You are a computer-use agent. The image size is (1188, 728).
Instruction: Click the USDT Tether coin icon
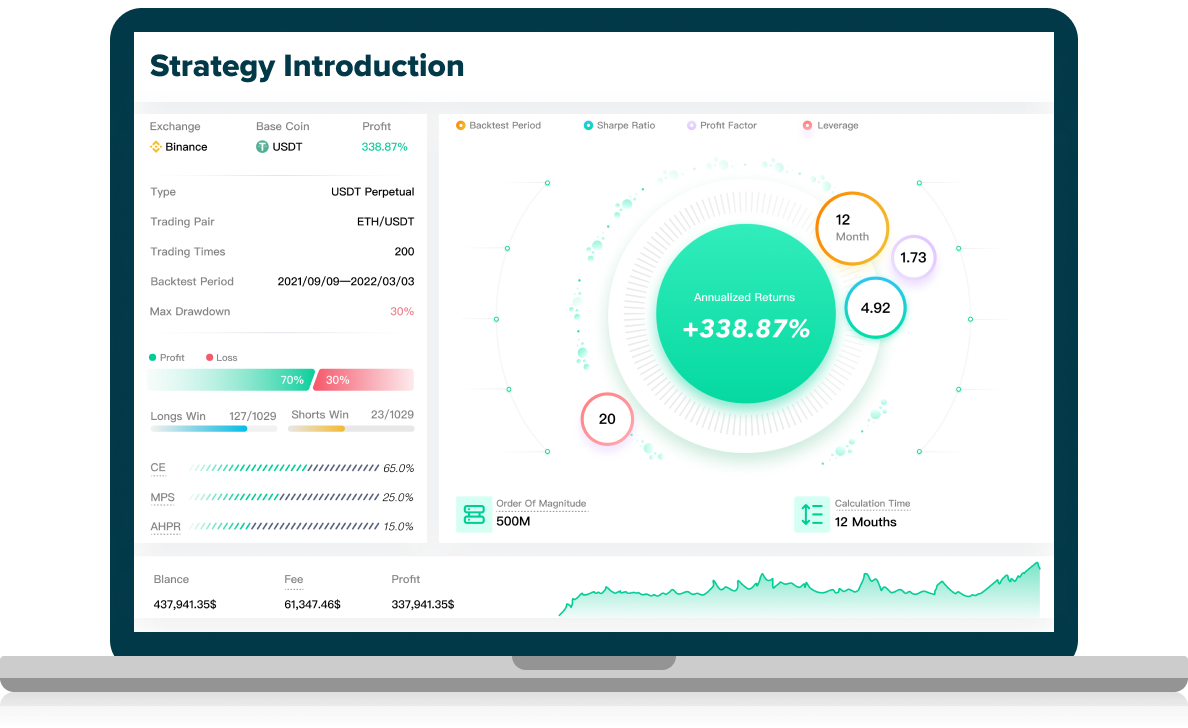[x=262, y=147]
